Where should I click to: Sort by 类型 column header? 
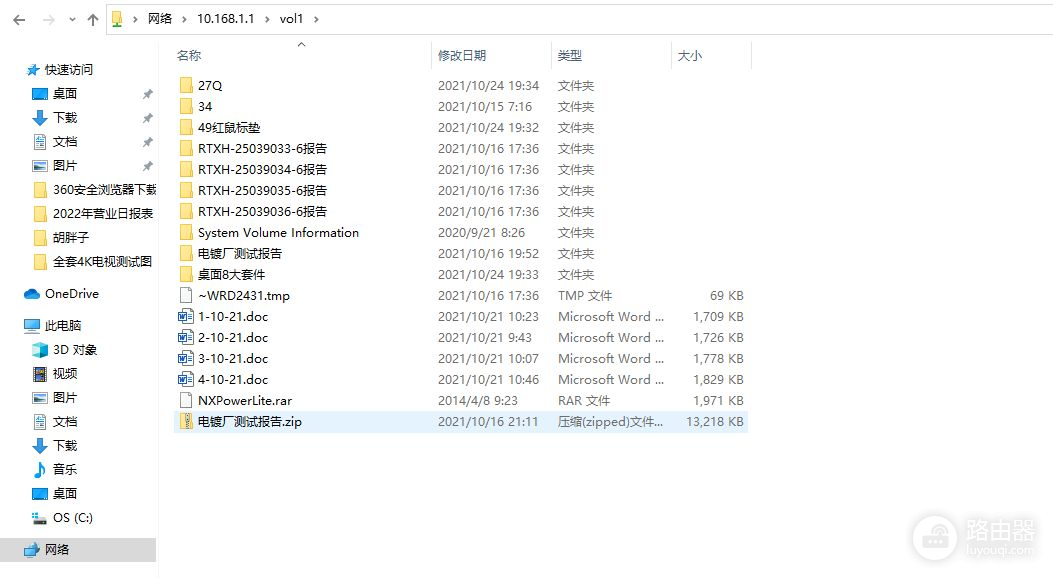(x=569, y=56)
